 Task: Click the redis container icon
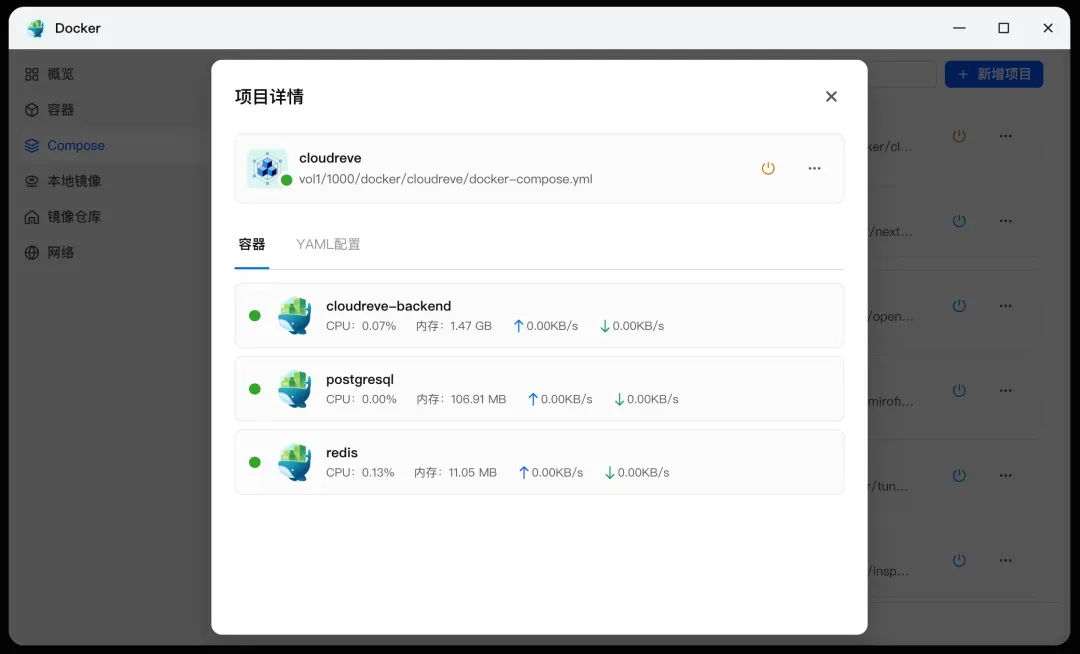click(x=294, y=462)
